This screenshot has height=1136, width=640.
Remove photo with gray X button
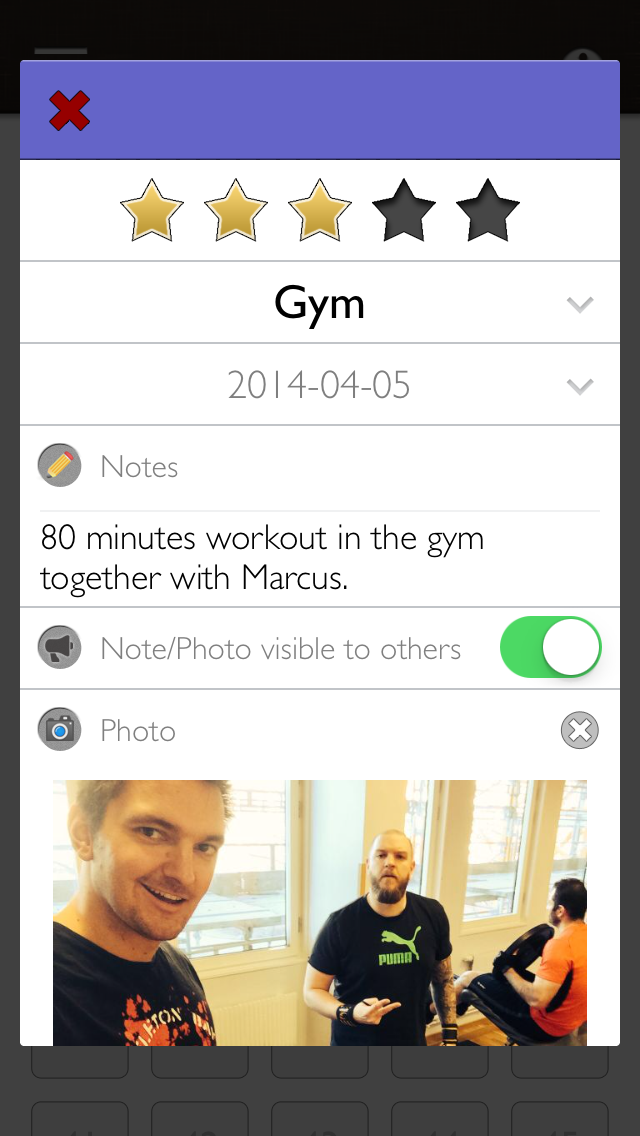click(x=580, y=730)
